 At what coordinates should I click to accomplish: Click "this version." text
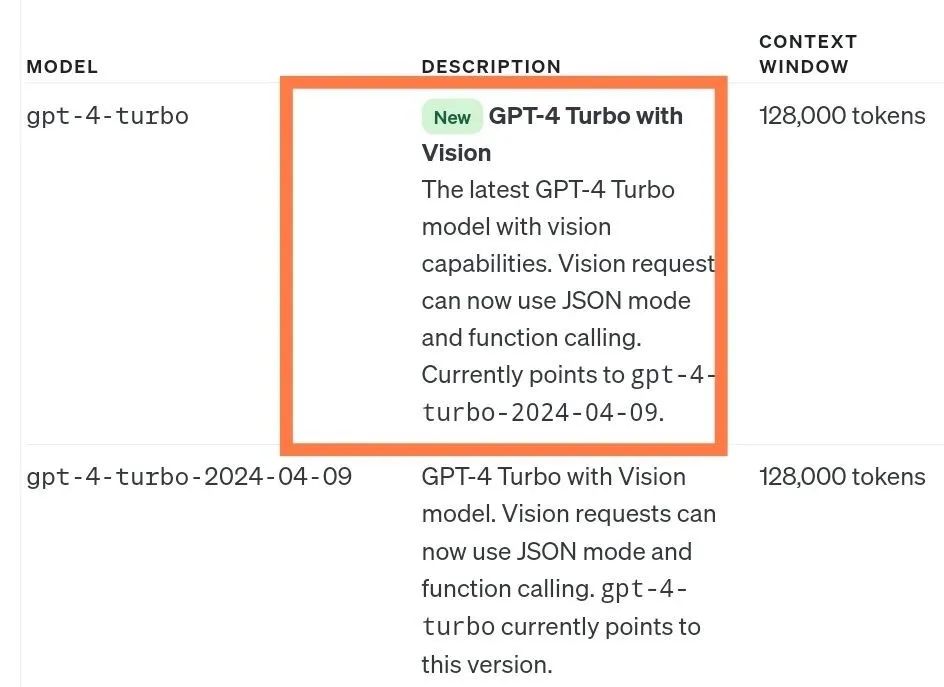(x=486, y=664)
